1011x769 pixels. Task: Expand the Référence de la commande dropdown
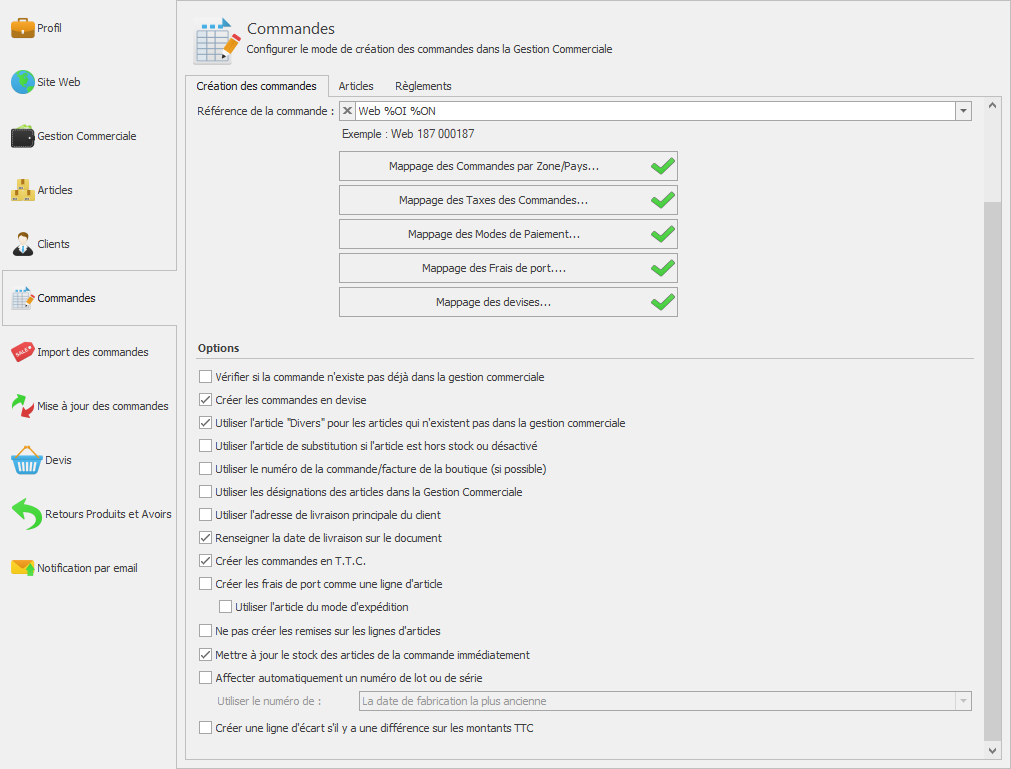pos(963,111)
